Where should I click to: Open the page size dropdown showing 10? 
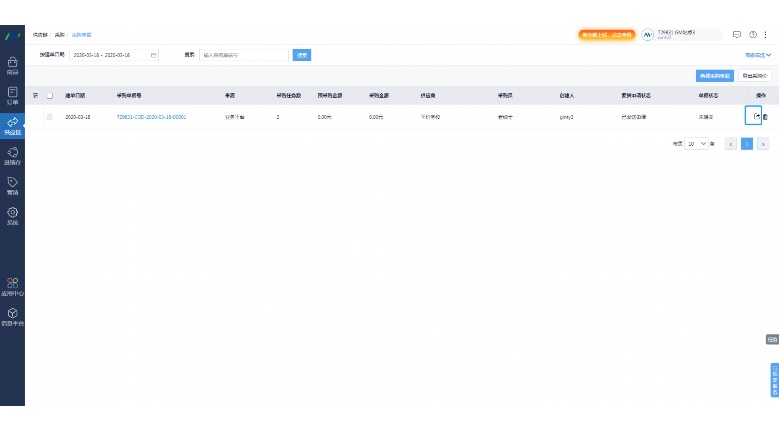(x=696, y=144)
